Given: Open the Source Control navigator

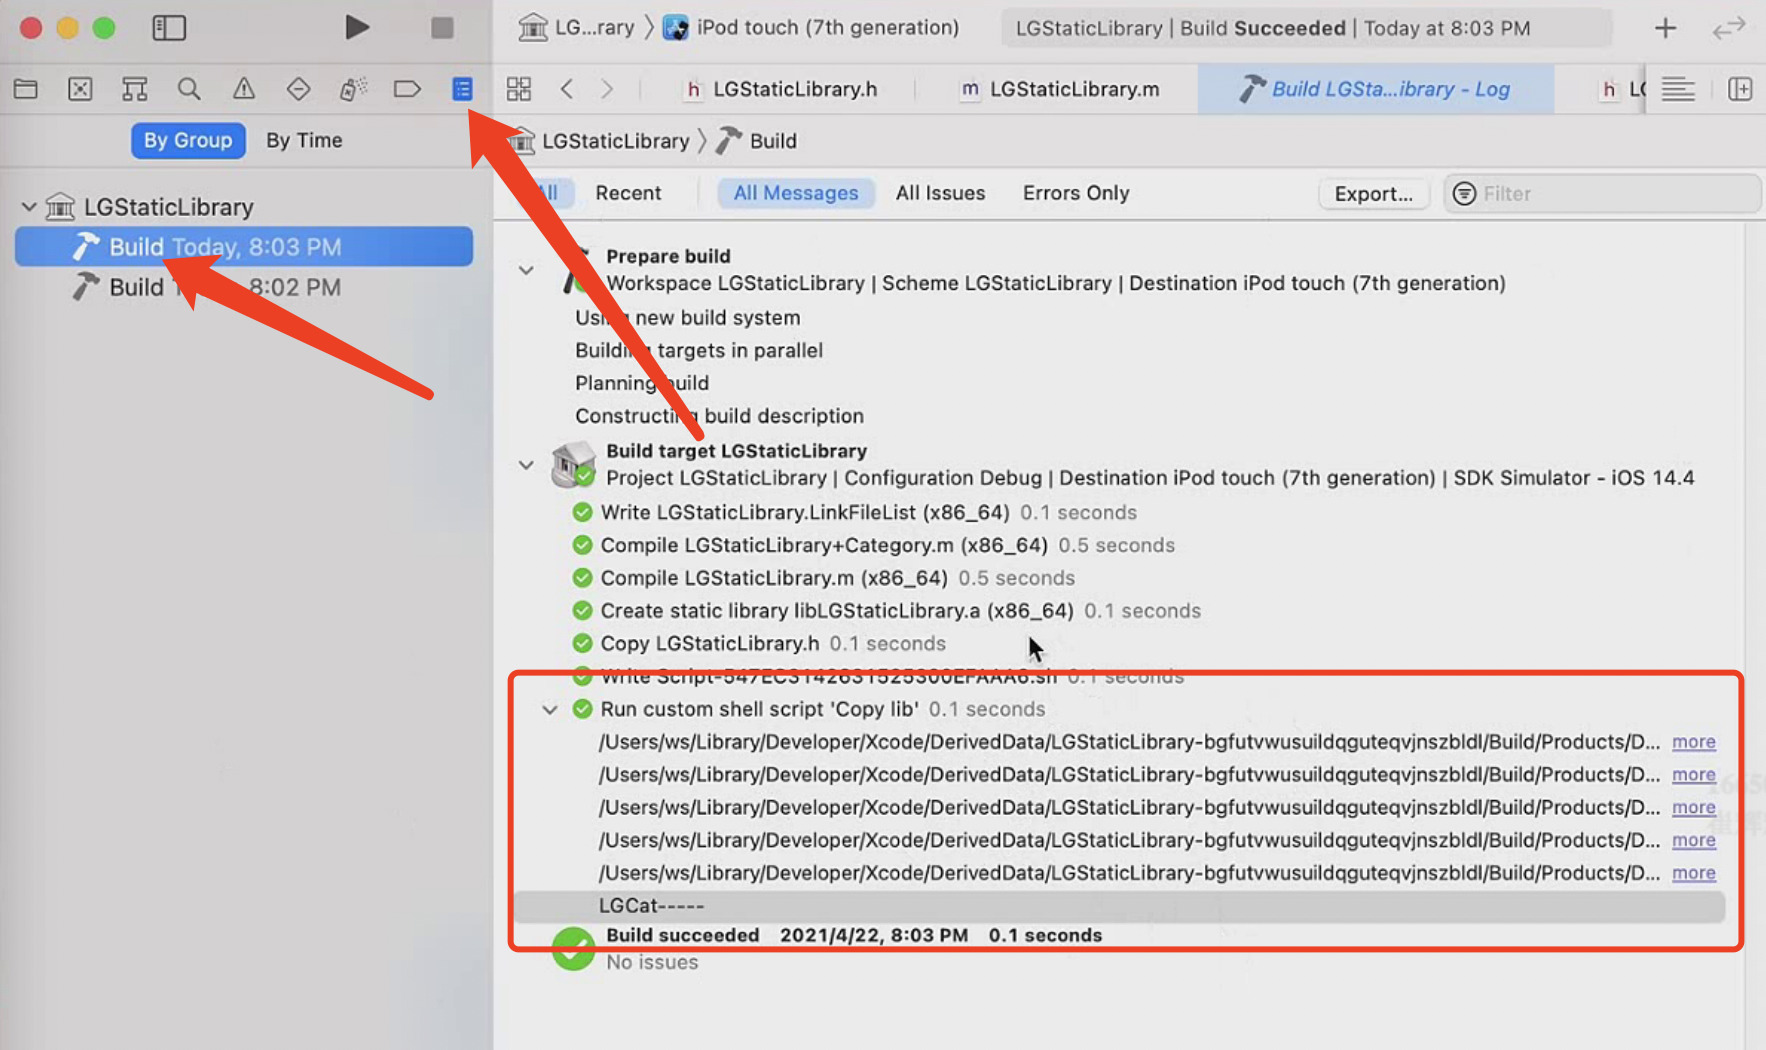Looking at the screenshot, I should pos(80,89).
